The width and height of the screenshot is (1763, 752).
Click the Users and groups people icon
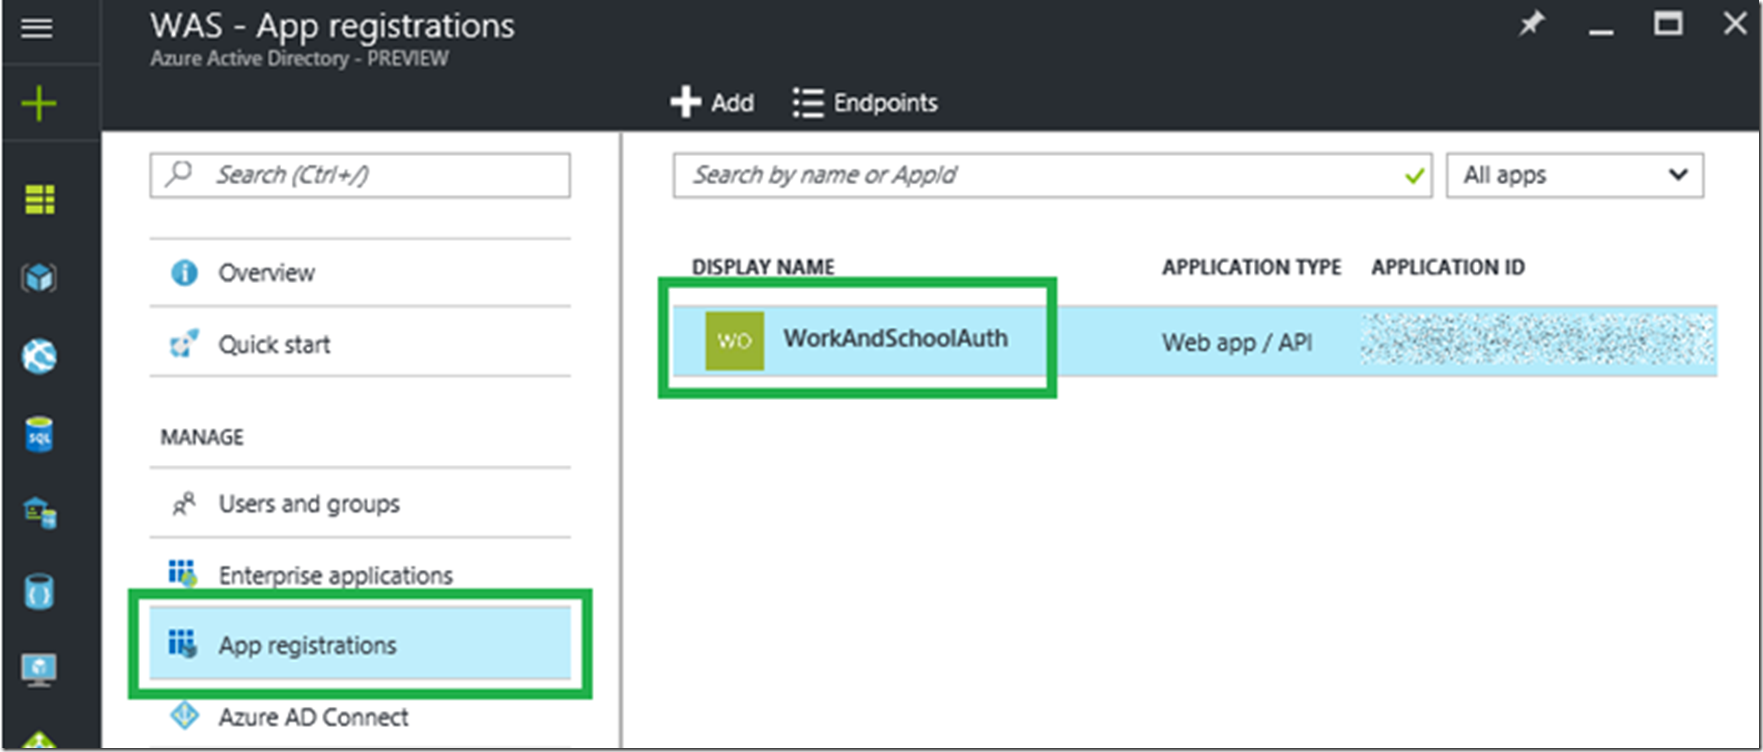(x=184, y=504)
